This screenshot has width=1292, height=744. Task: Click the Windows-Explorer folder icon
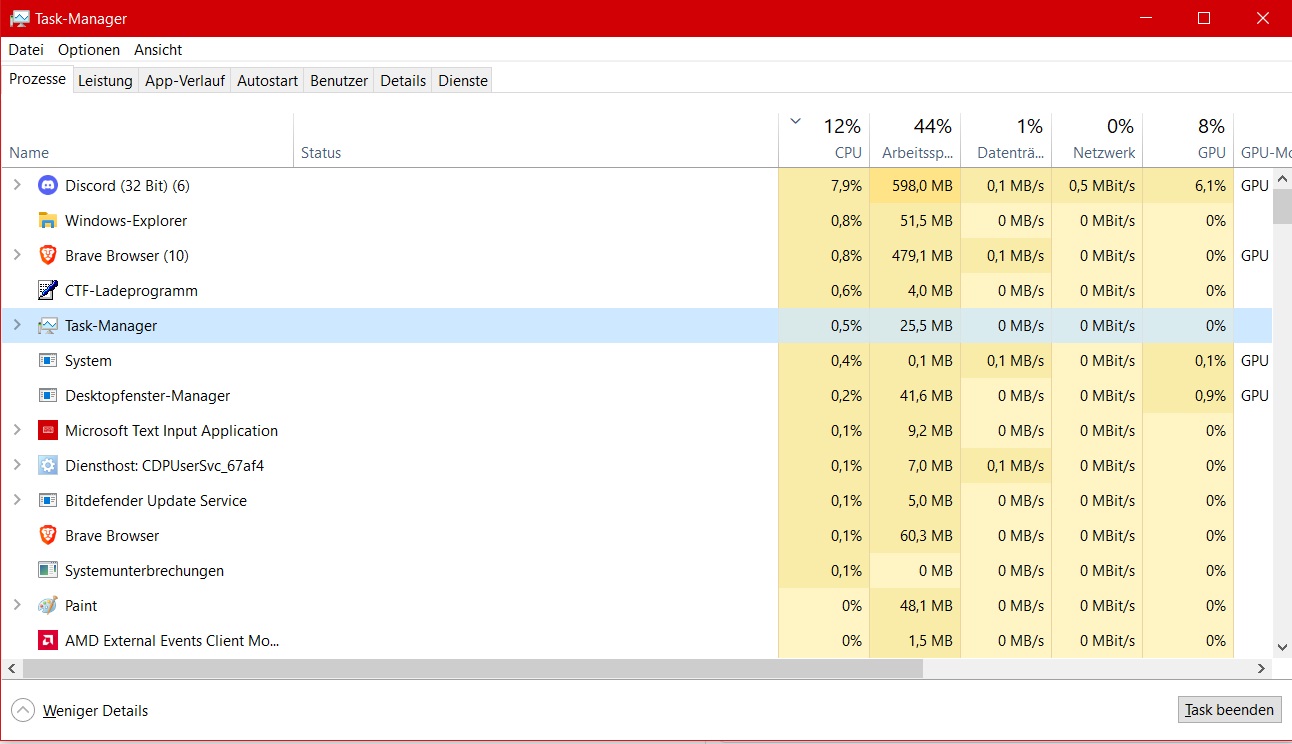coord(47,220)
